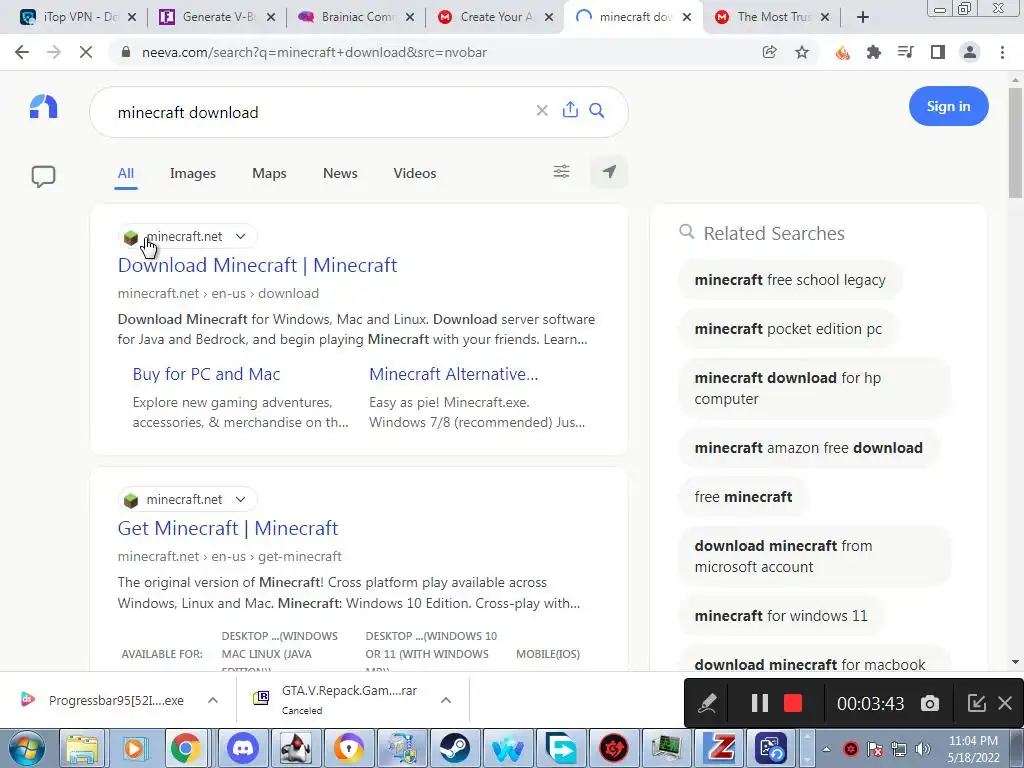
Task: Switch to Videos tab
Action: [415, 173]
